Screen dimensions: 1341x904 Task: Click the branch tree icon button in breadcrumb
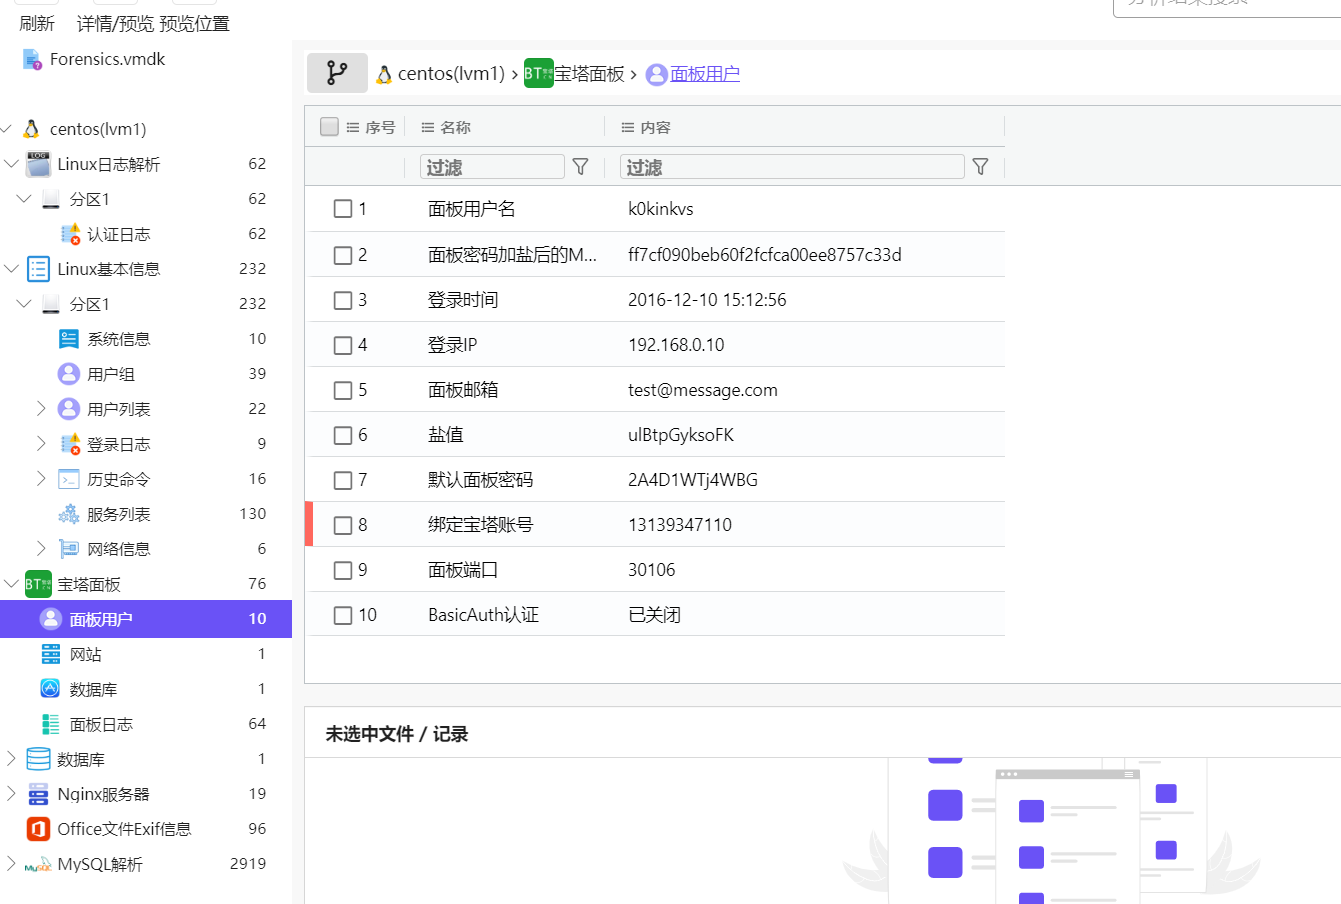click(x=337, y=73)
